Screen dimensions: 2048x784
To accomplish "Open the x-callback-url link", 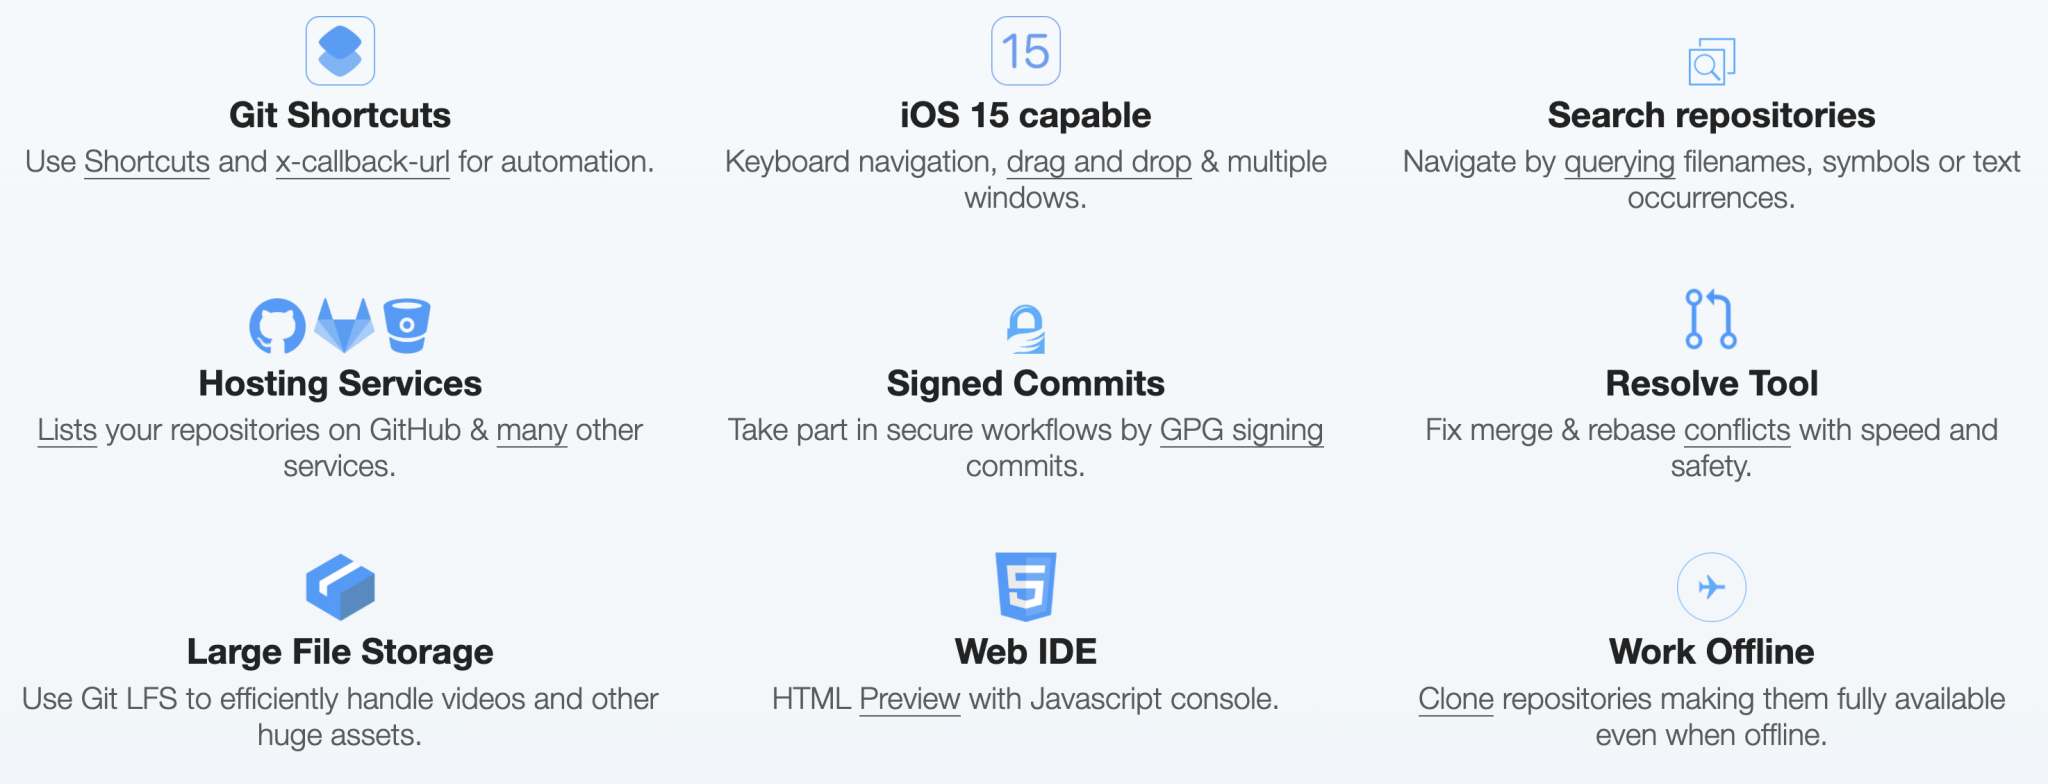I will tap(362, 162).
